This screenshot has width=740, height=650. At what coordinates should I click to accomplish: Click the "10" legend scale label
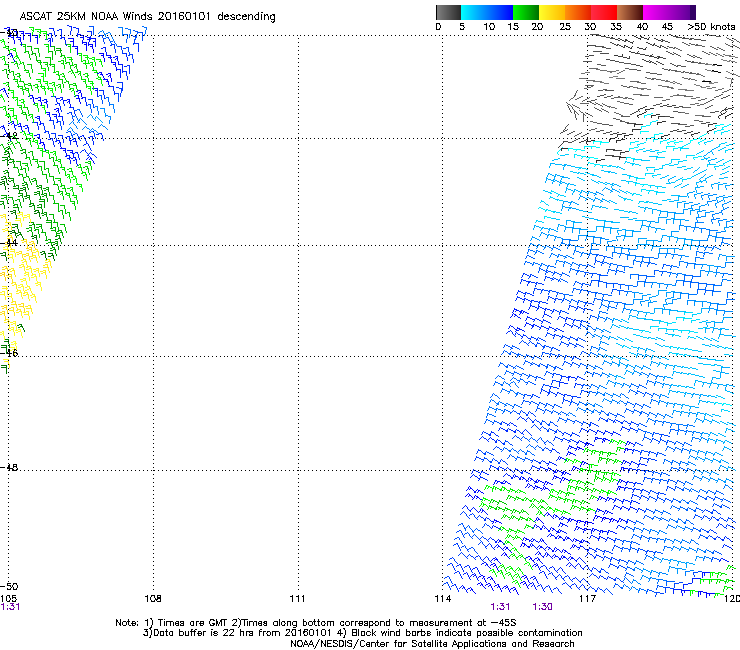coord(489,27)
